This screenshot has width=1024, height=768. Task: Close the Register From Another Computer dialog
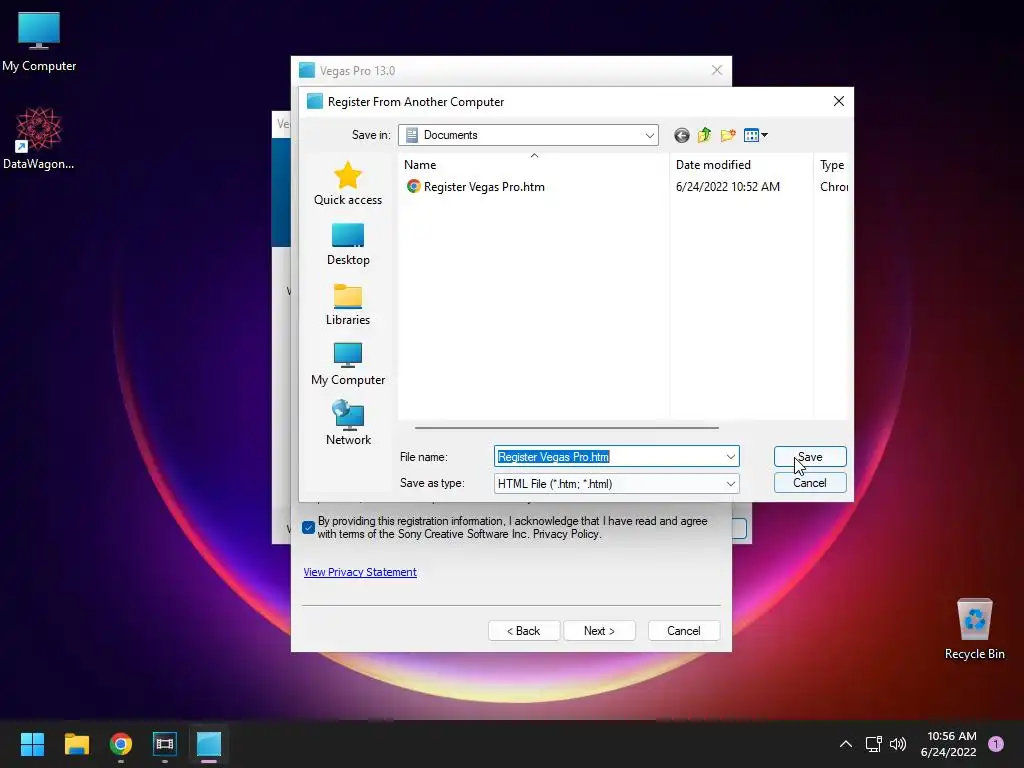pyautogui.click(x=839, y=101)
